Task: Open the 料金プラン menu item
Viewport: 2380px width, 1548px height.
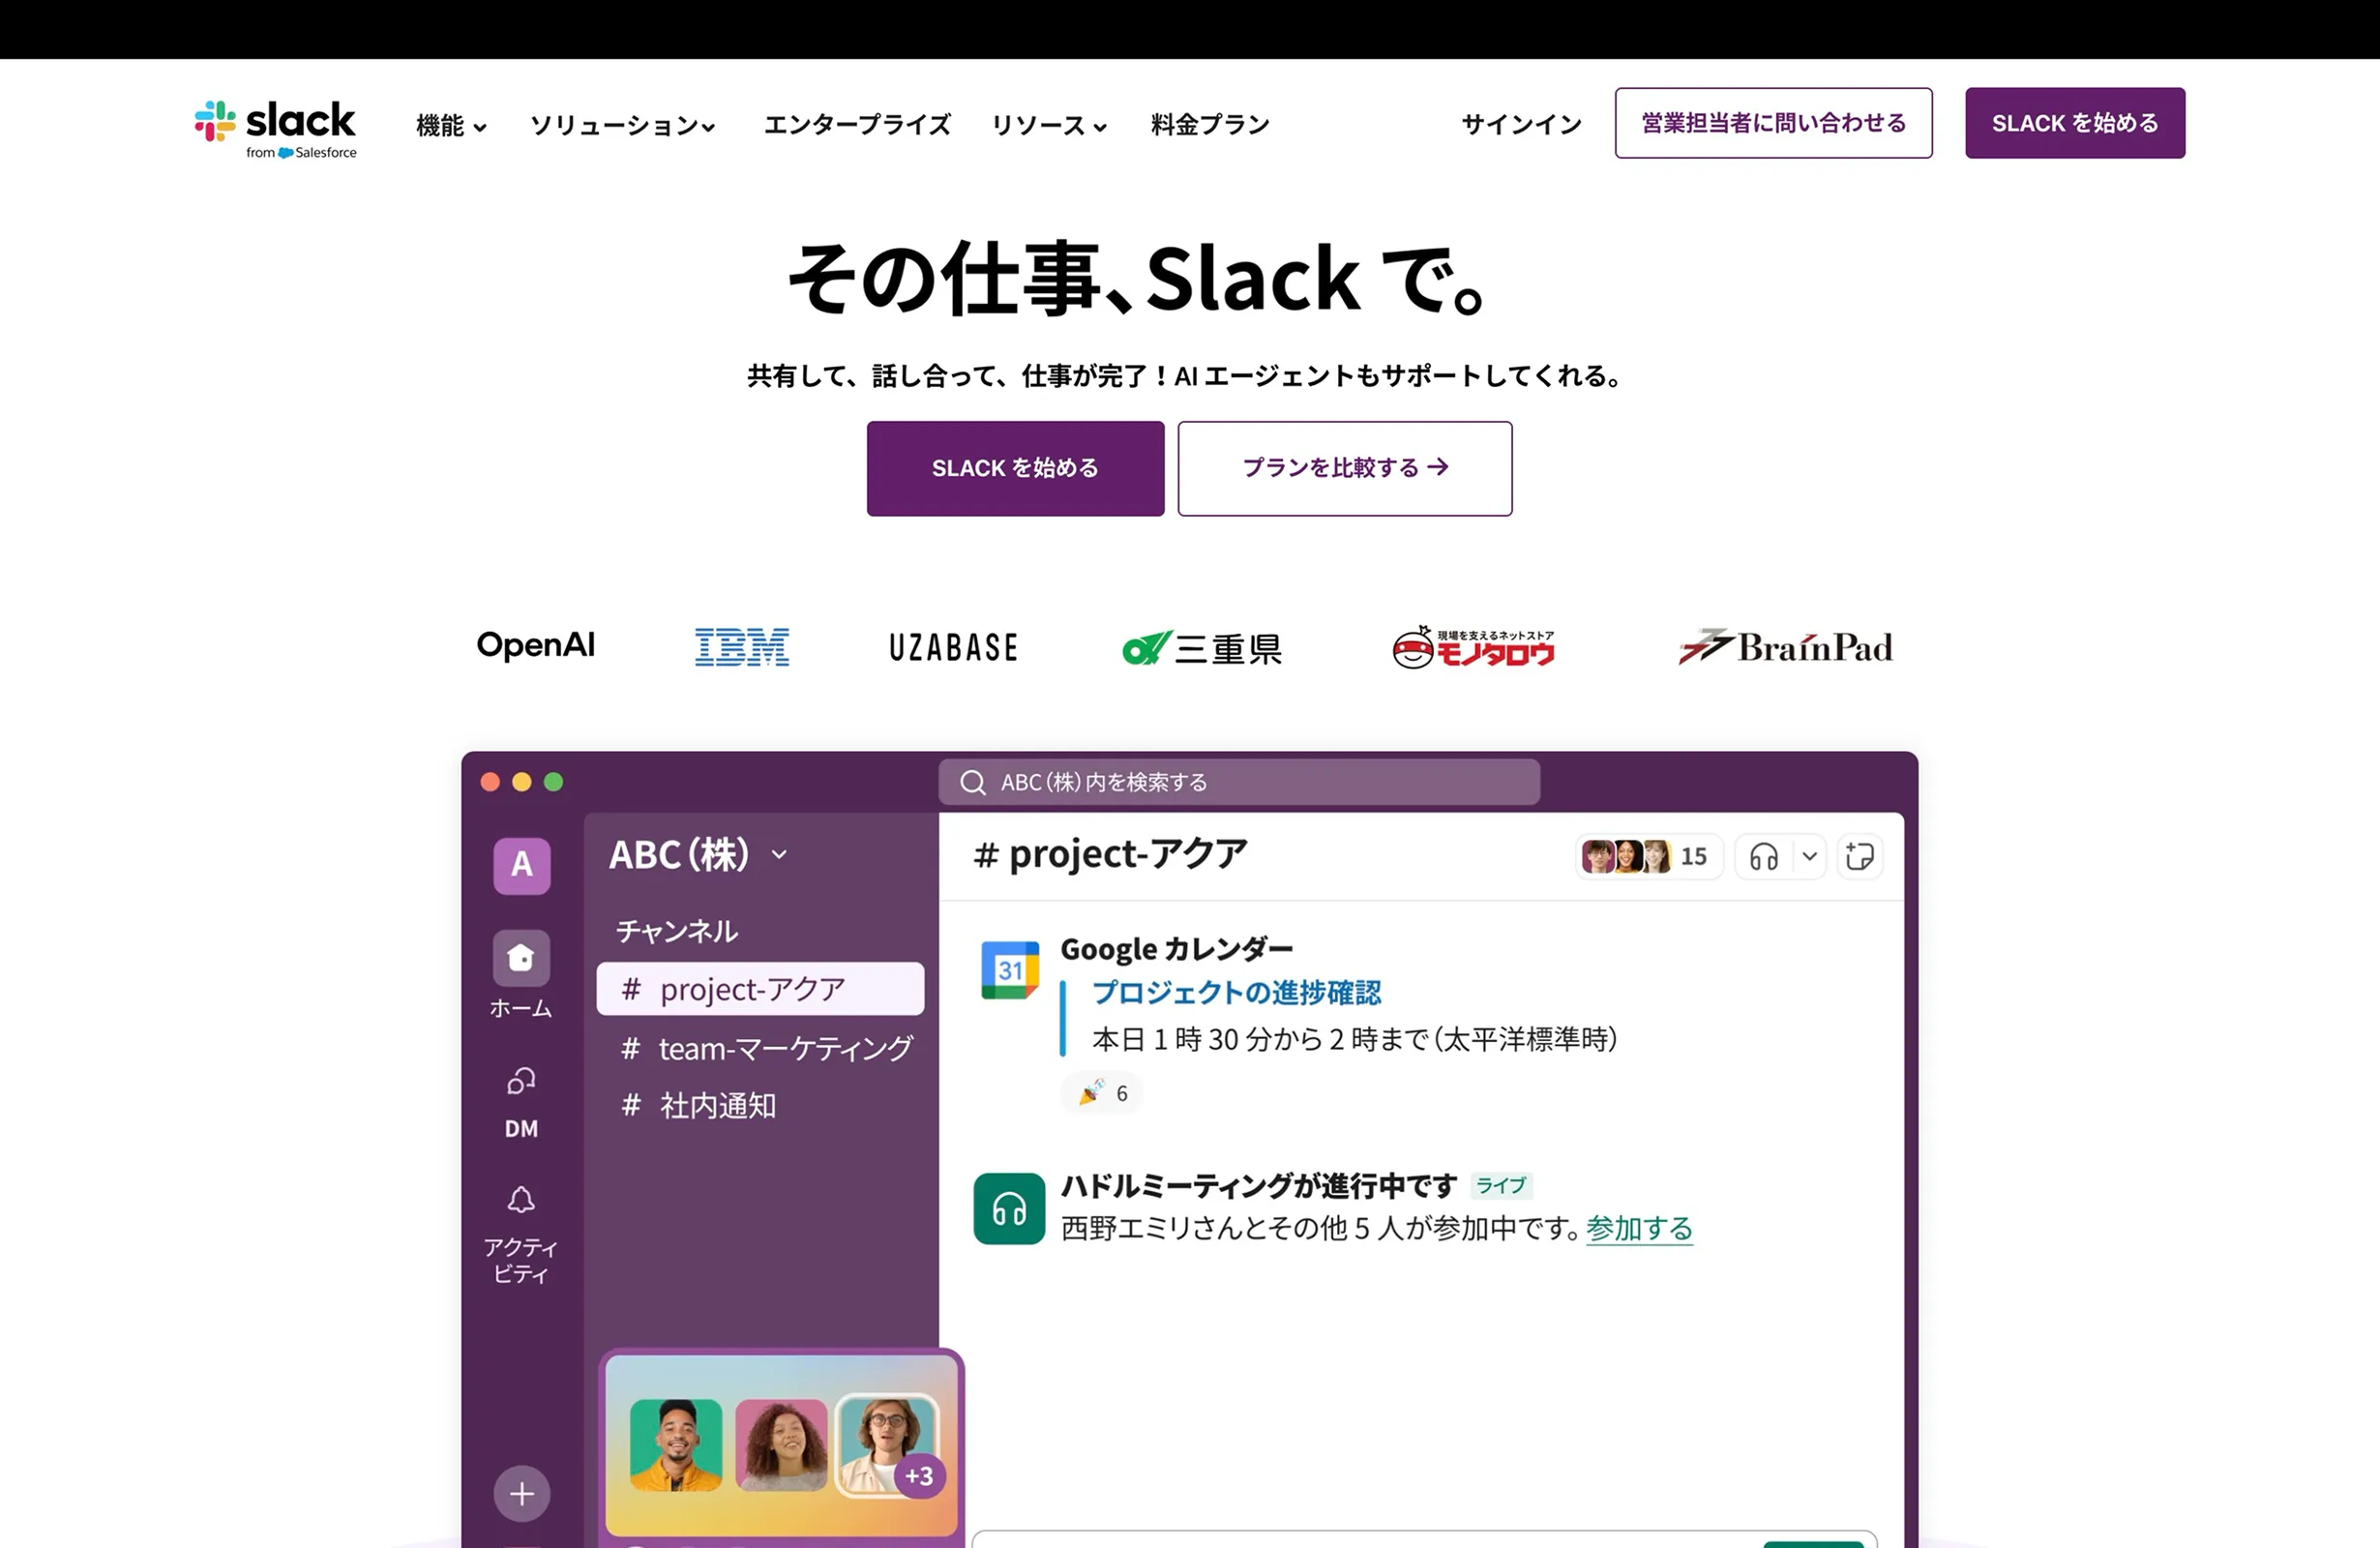Action: click(x=1209, y=124)
